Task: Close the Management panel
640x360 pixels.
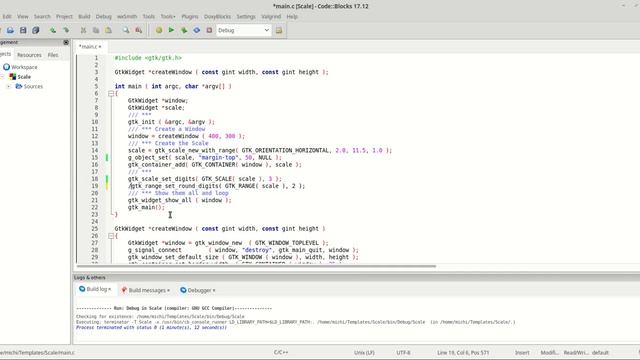Action: click(x=66, y=42)
